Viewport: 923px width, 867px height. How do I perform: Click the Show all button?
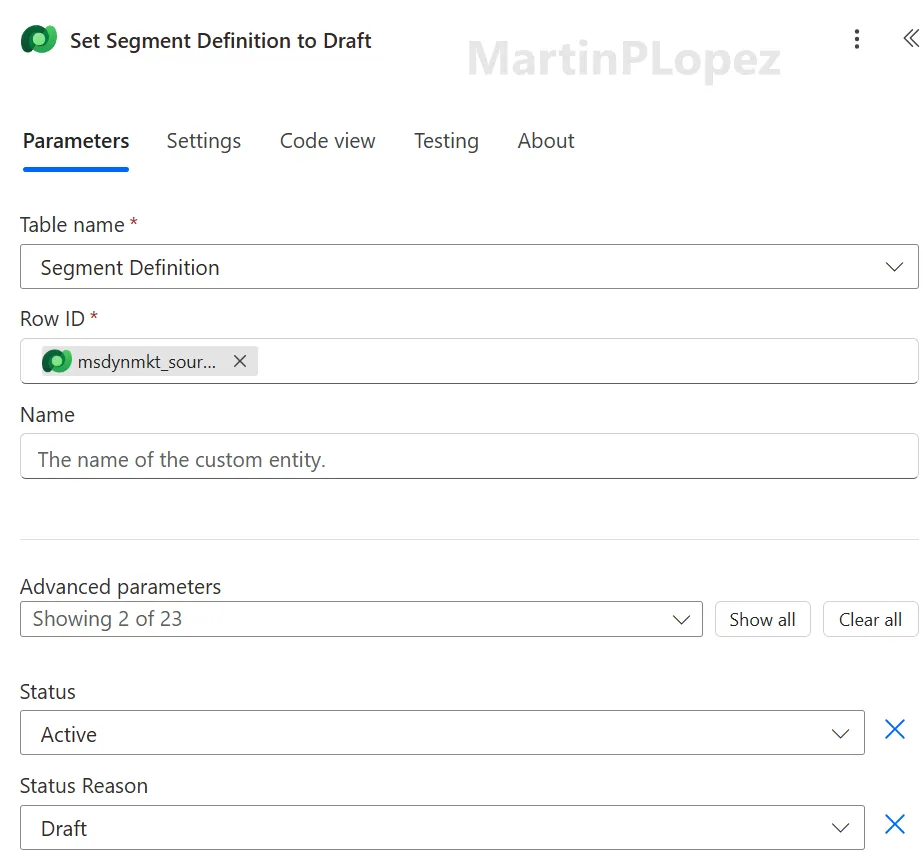point(762,619)
